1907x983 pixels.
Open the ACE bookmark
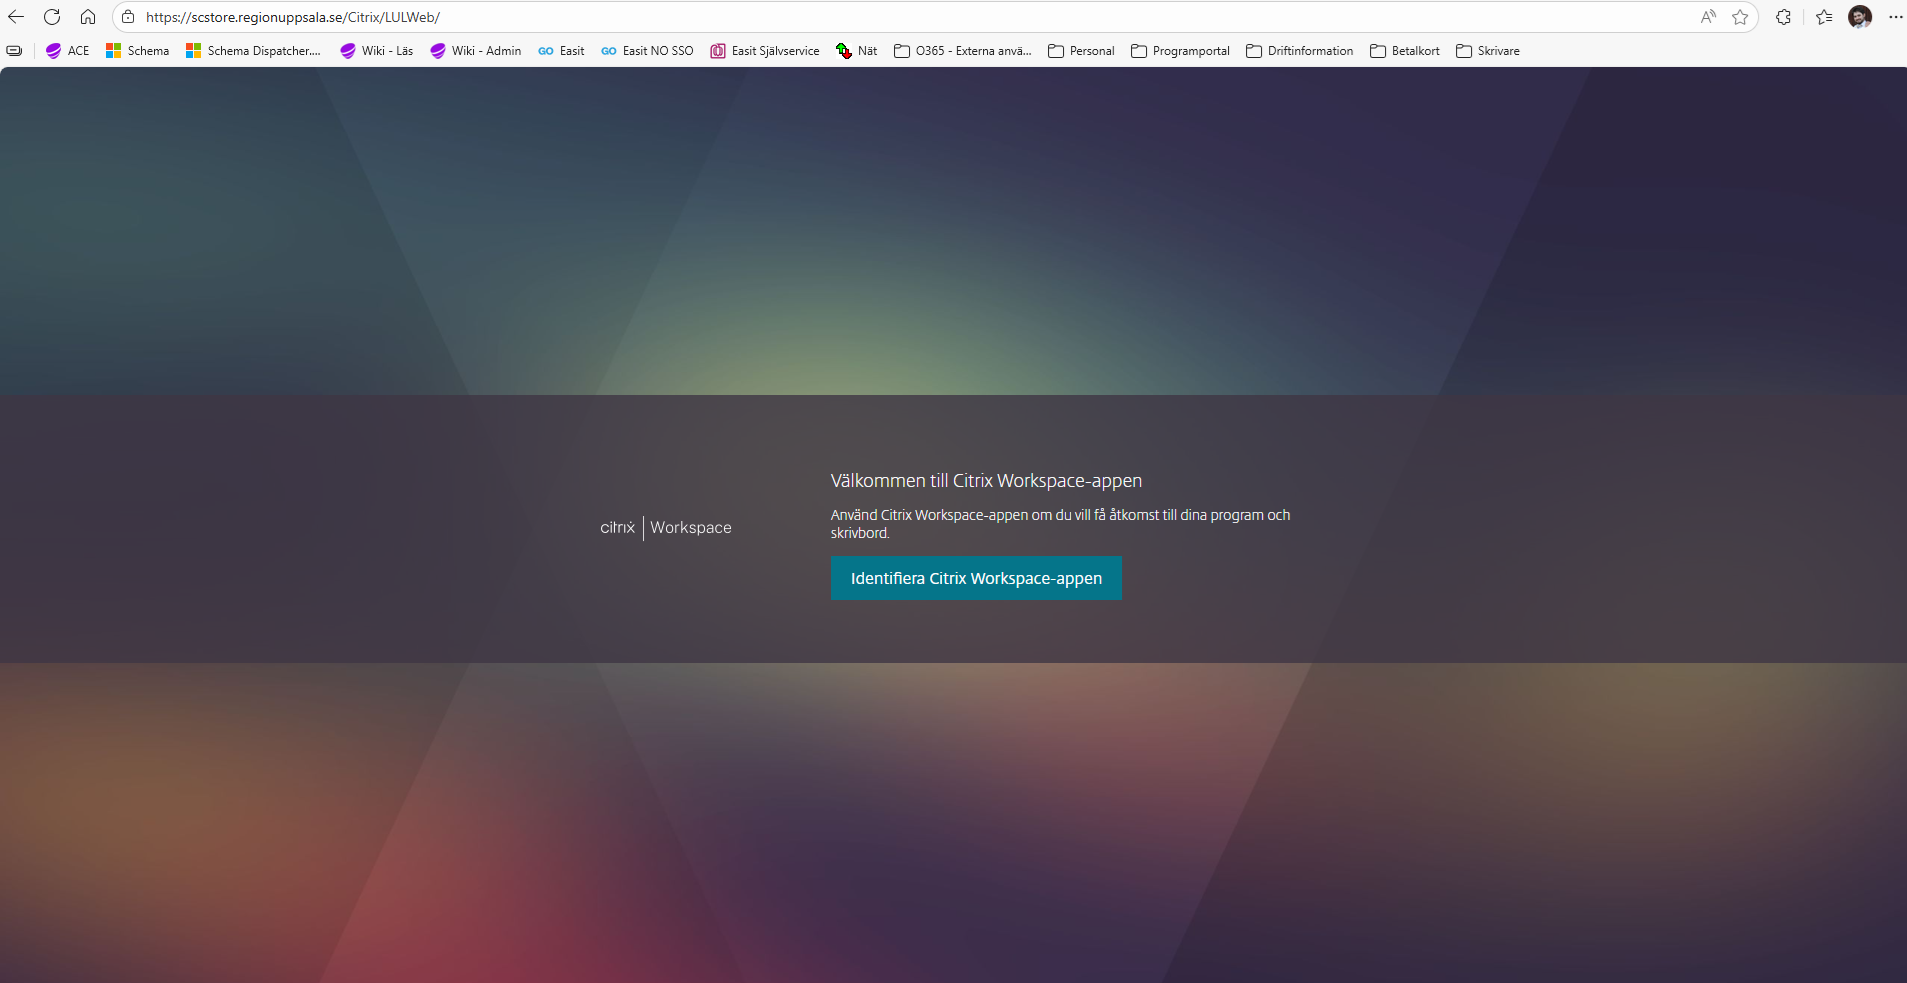pos(68,51)
